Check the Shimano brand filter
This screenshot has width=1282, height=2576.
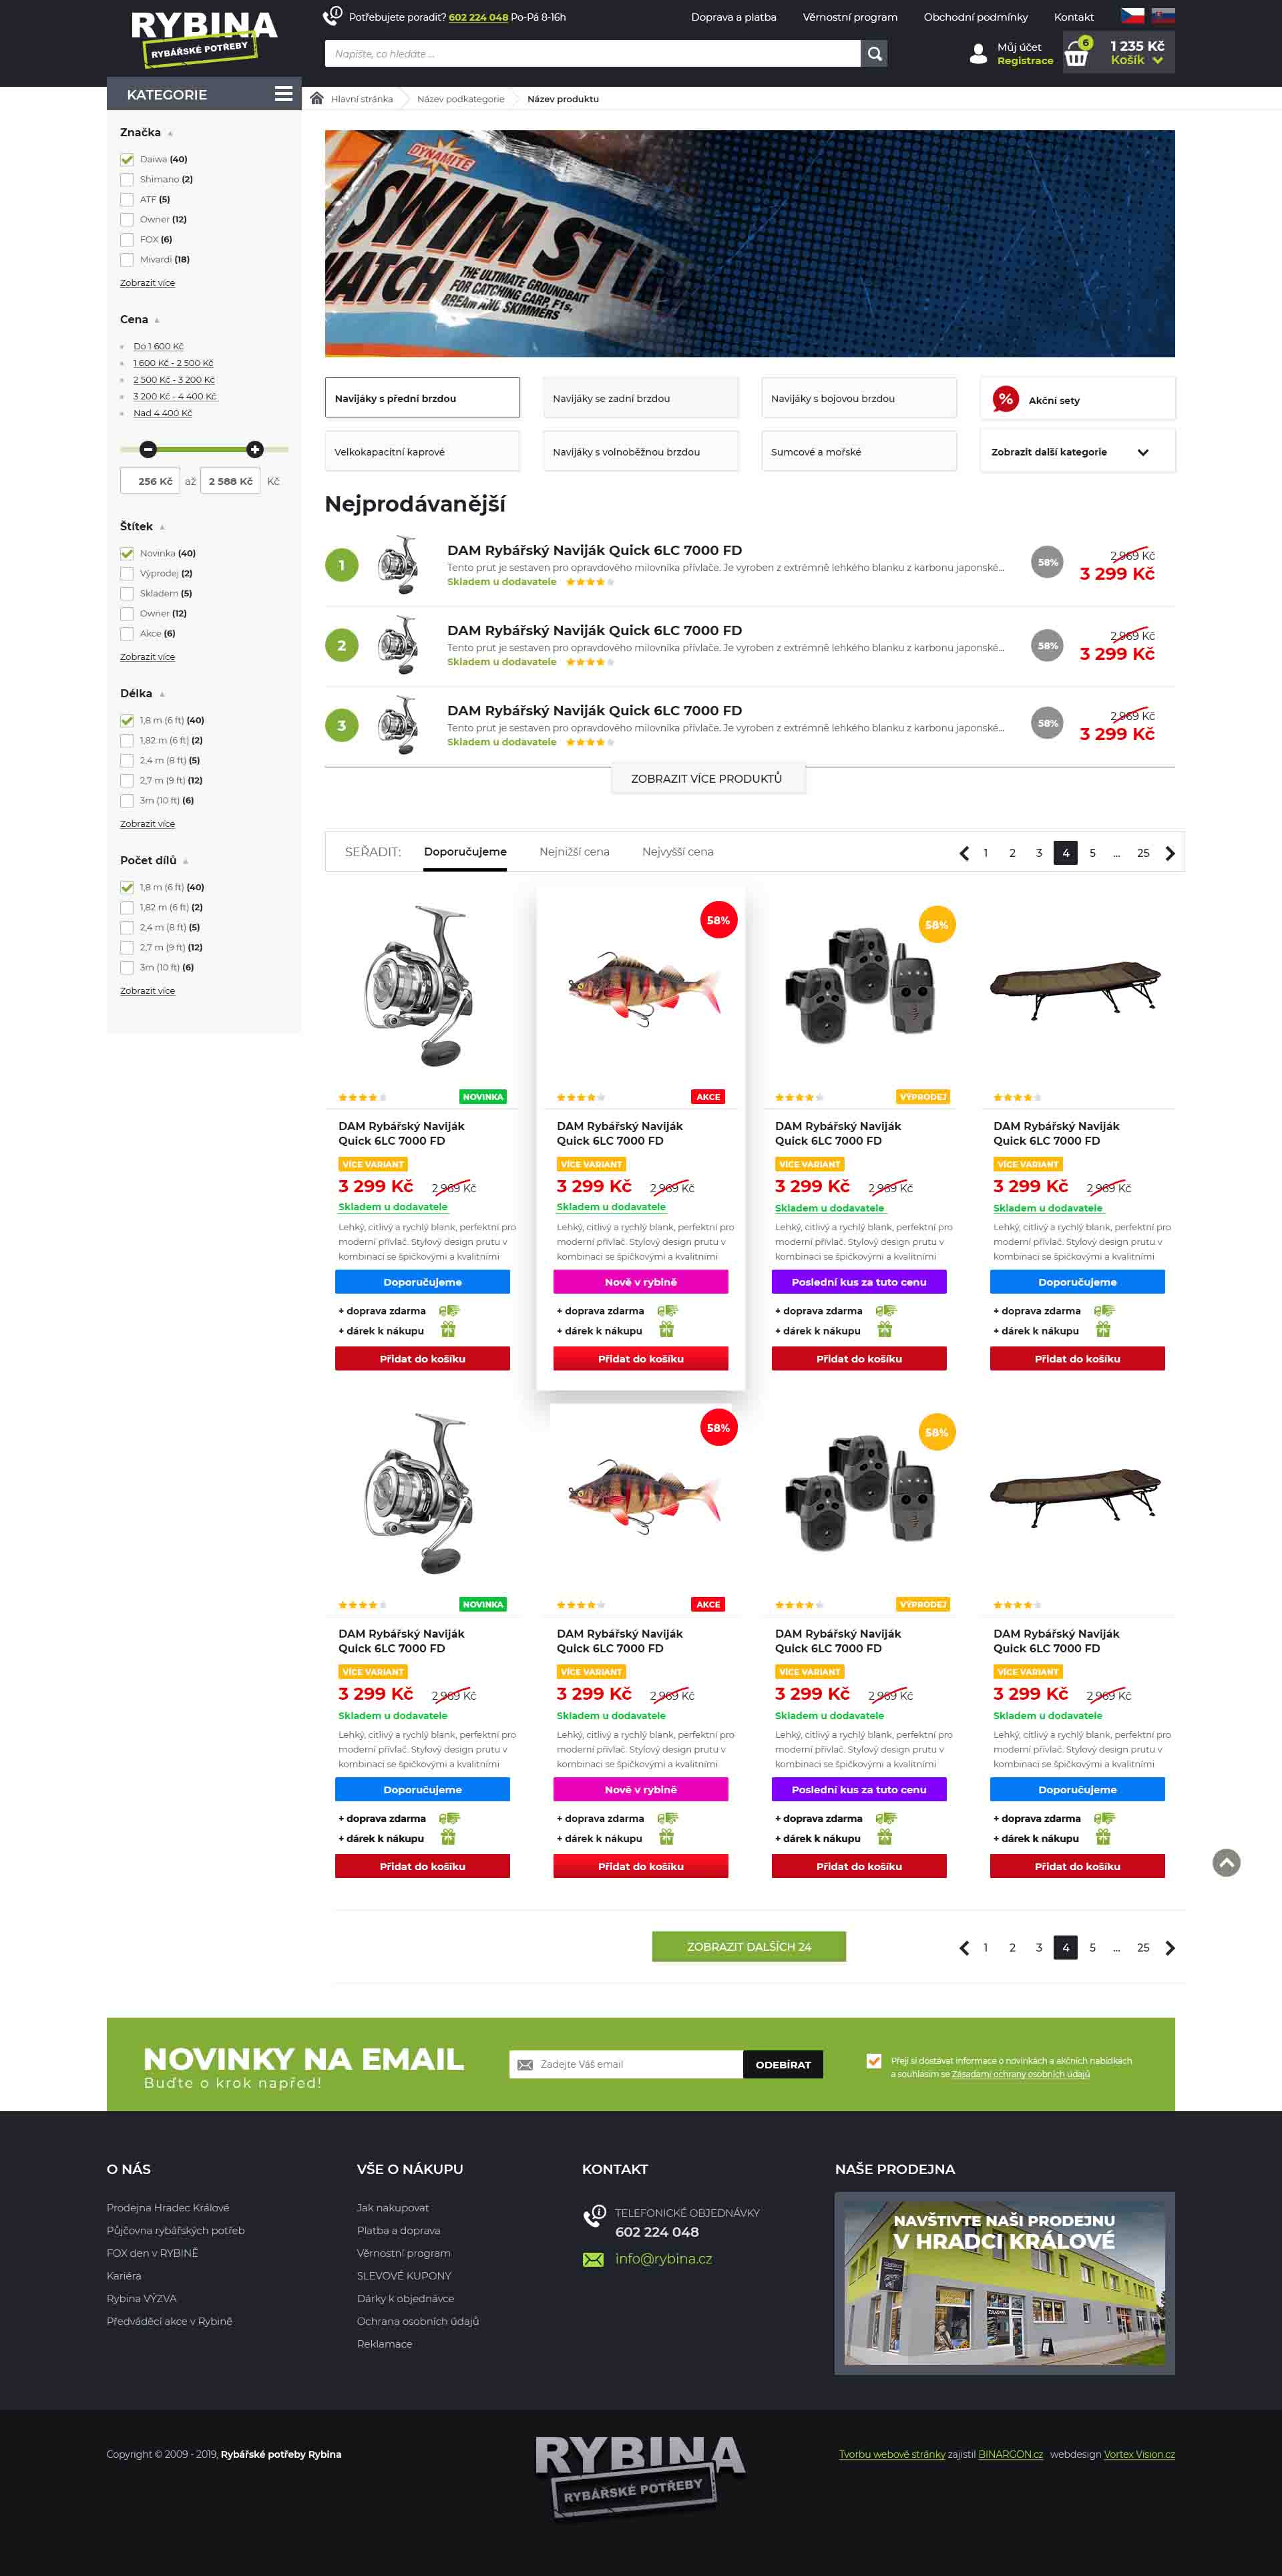127,179
